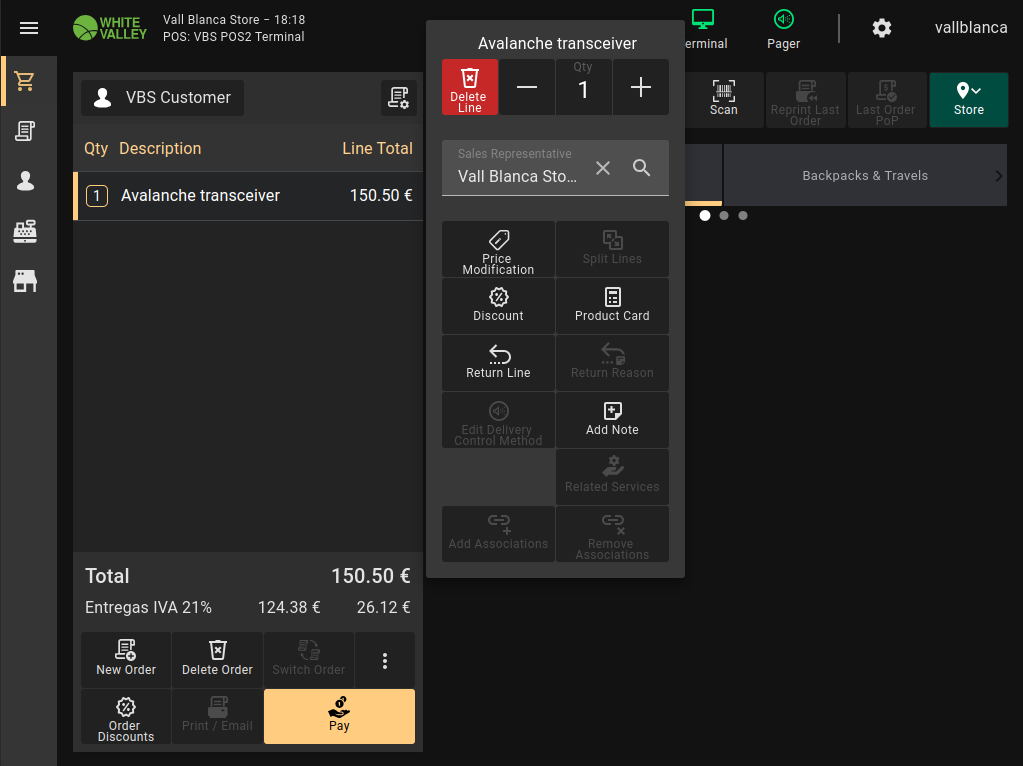Open the hamburger main menu
This screenshot has height=766, width=1023.
[29, 28]
